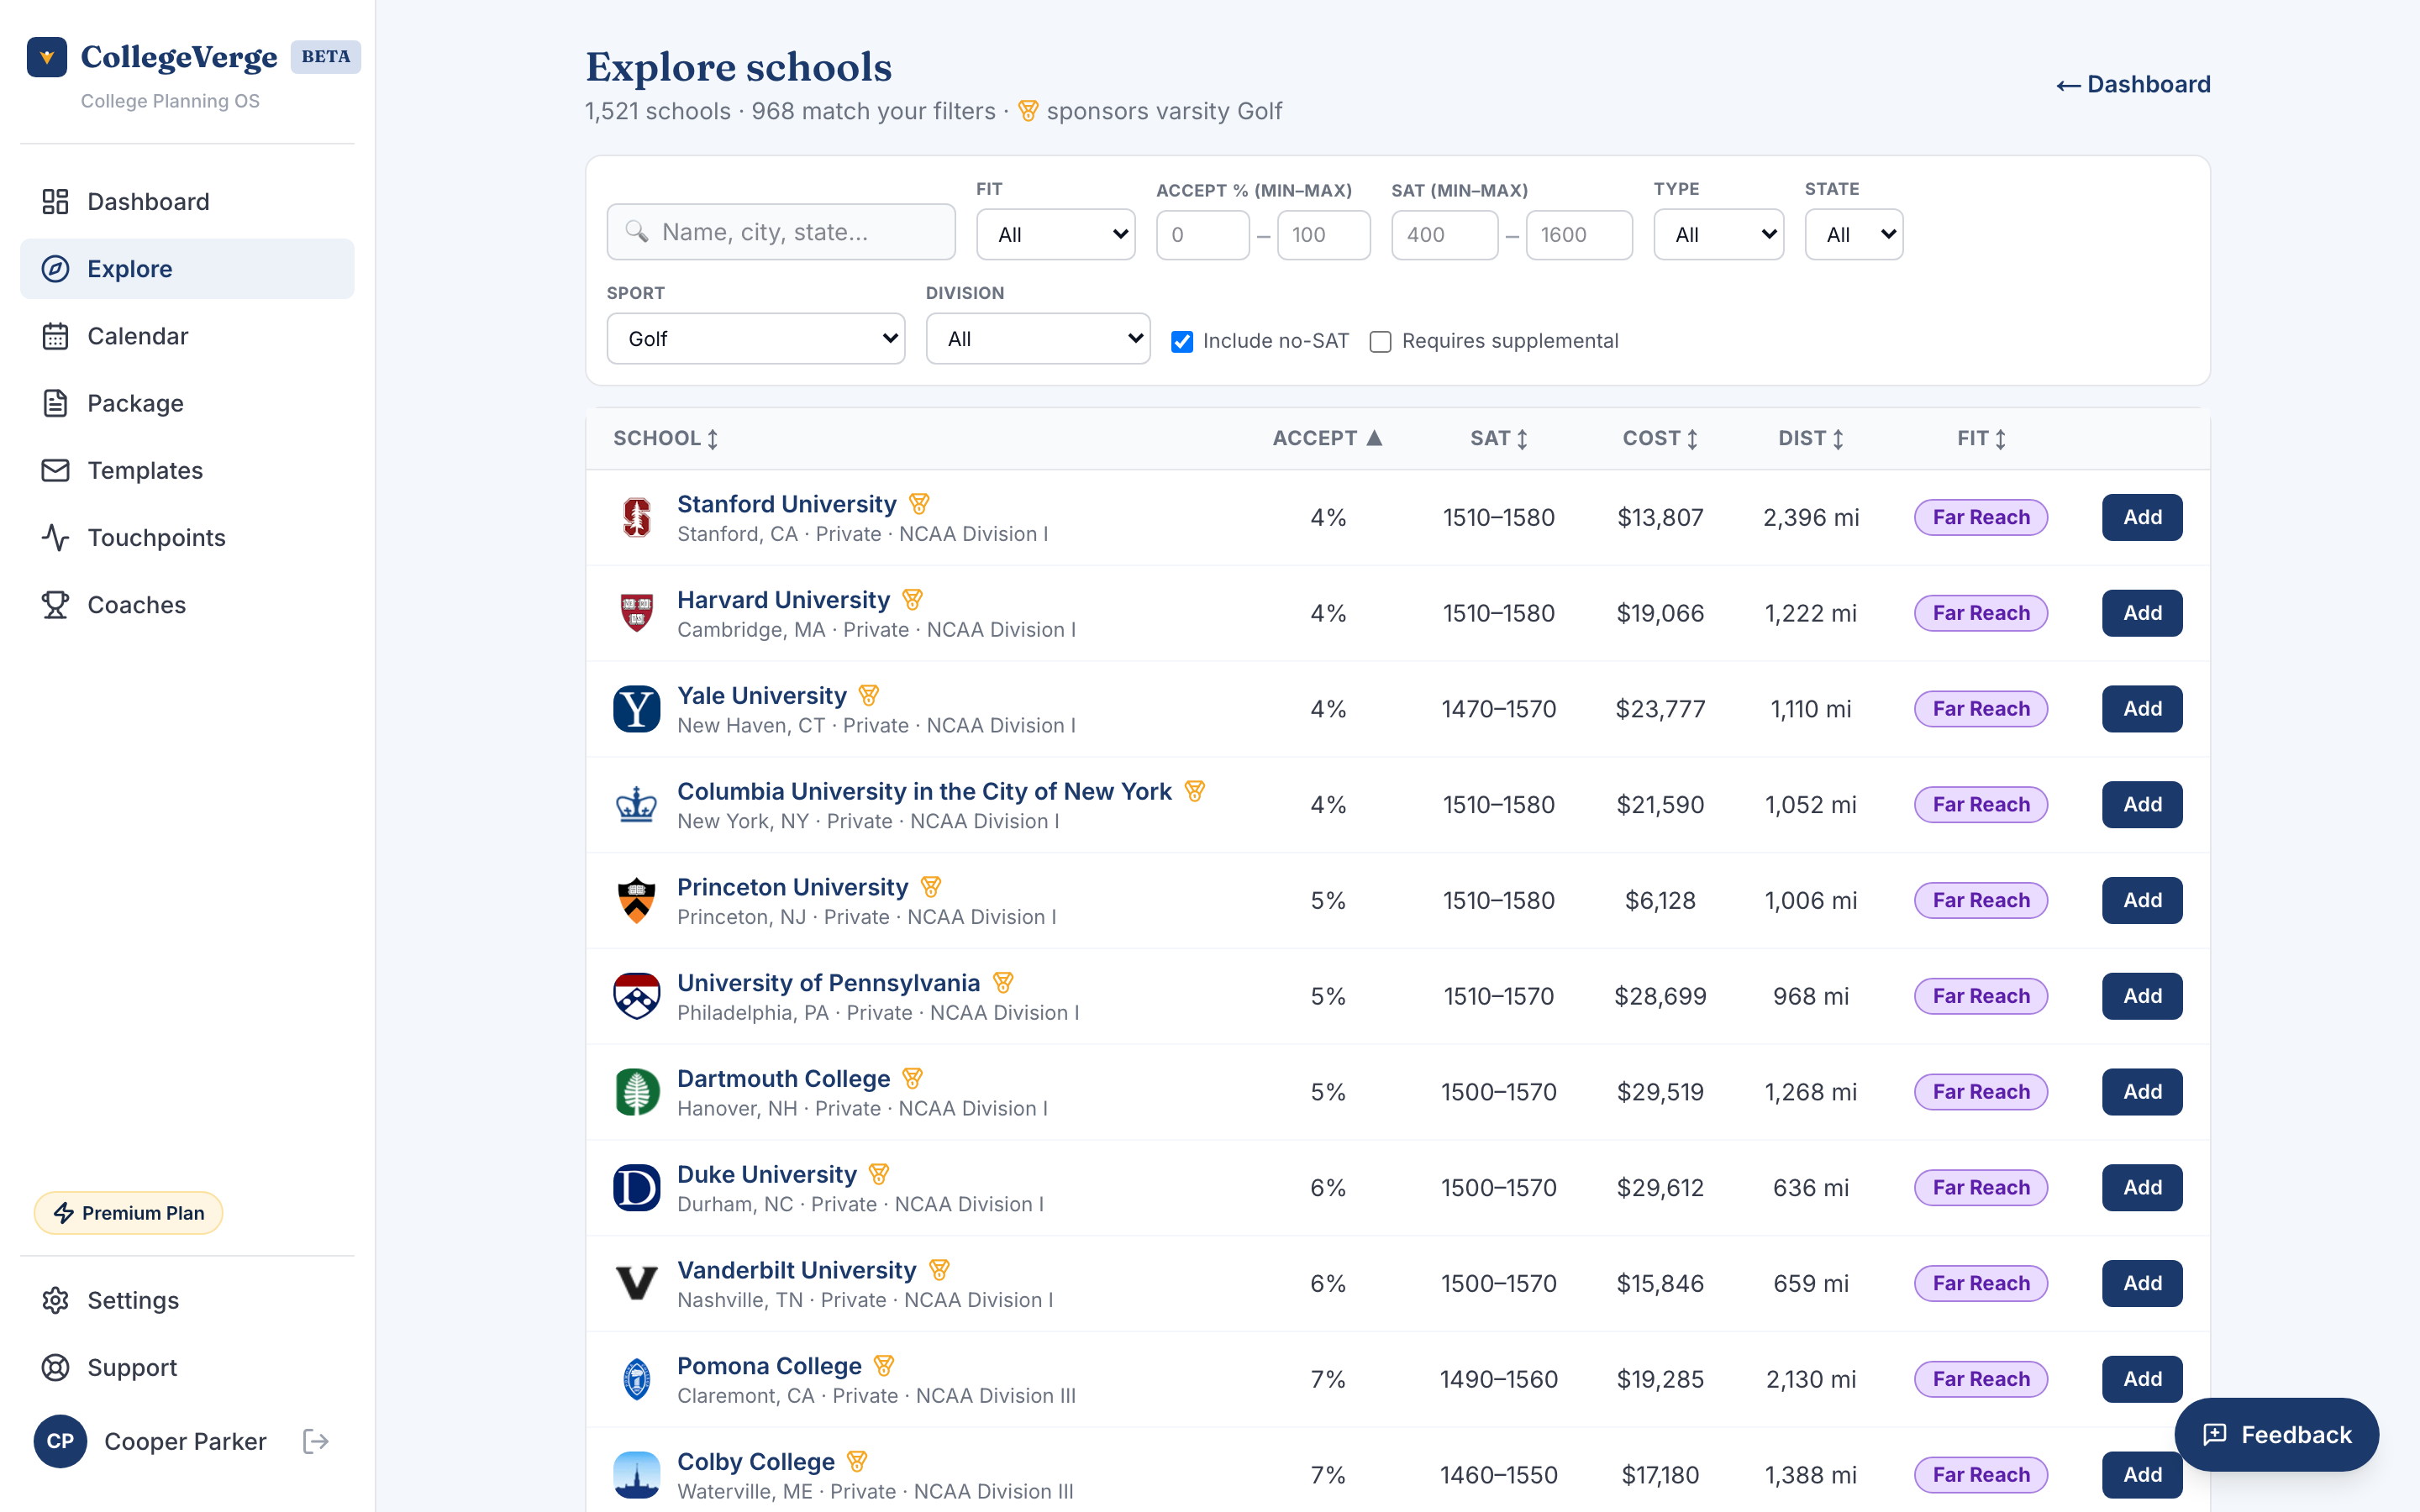Open Colby College school link

click(756, 1461)
